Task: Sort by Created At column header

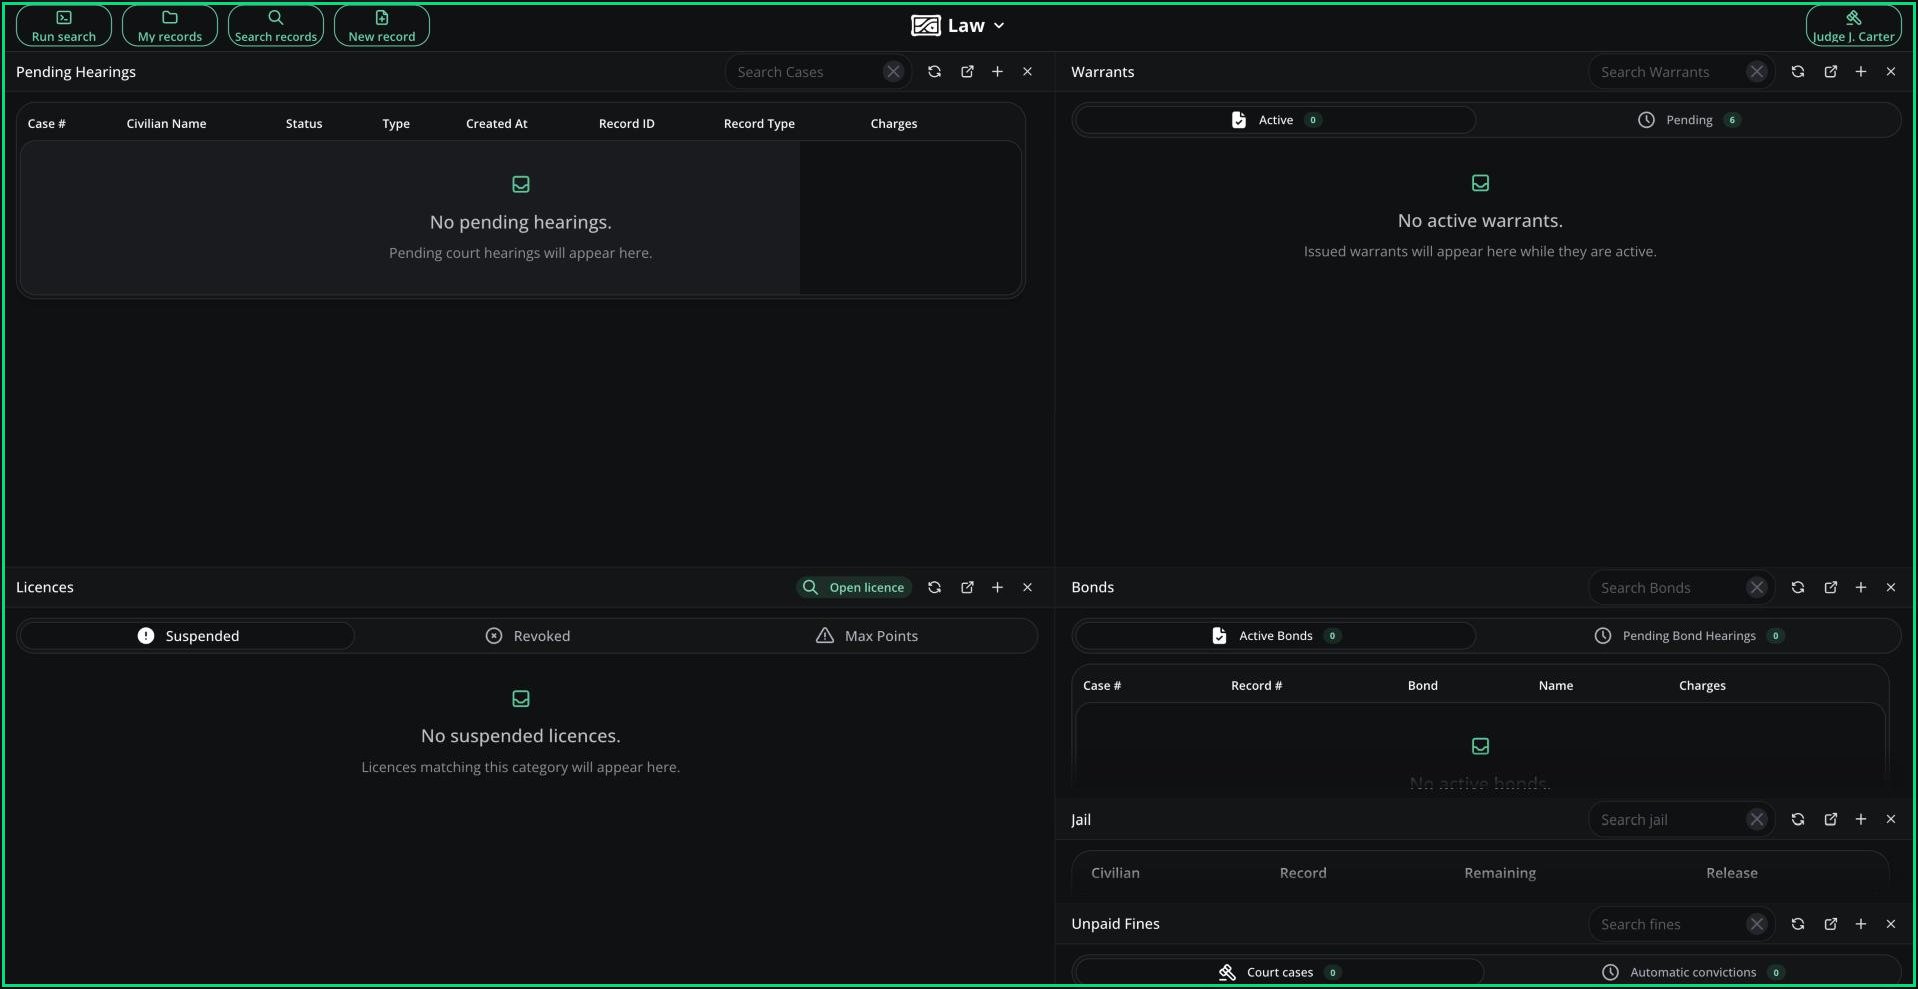Action: [497, 124]
